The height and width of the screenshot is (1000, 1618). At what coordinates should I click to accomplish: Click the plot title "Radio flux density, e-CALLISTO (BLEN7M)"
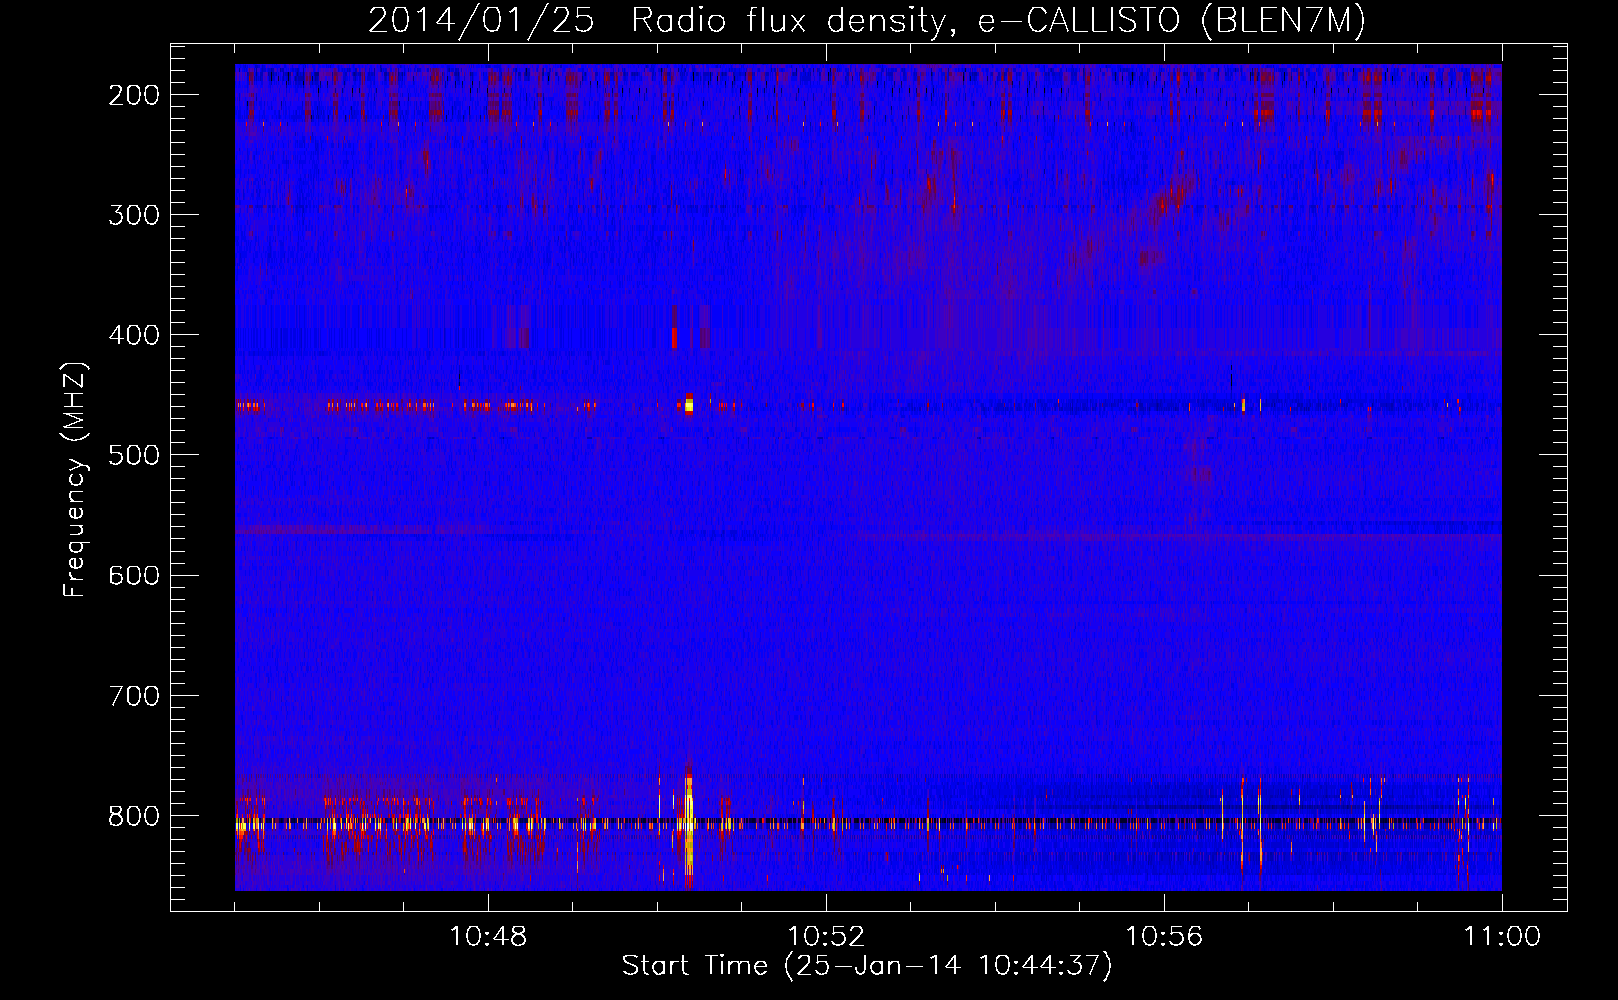point(998,21)
